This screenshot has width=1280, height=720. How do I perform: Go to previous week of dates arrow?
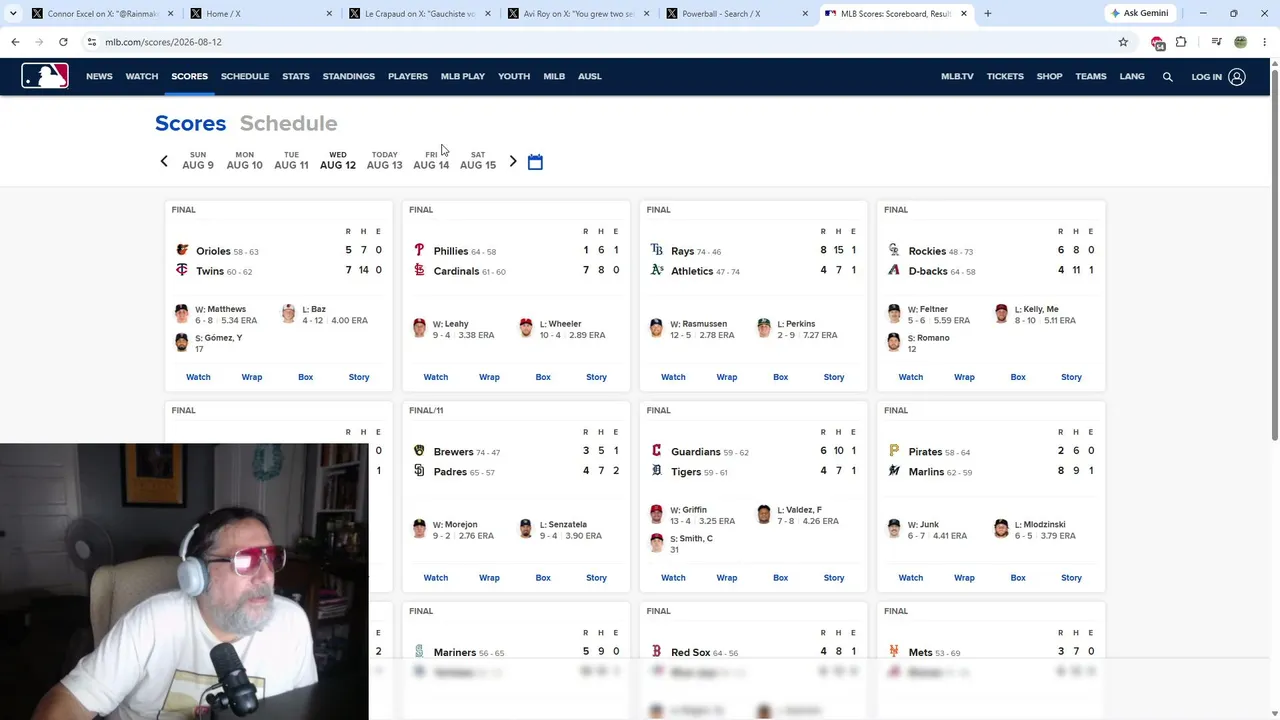click(x=164, y=161)
